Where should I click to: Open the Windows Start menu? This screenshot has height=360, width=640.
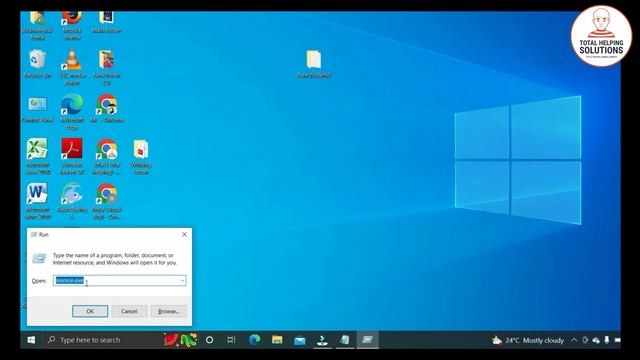pos(31,340)
